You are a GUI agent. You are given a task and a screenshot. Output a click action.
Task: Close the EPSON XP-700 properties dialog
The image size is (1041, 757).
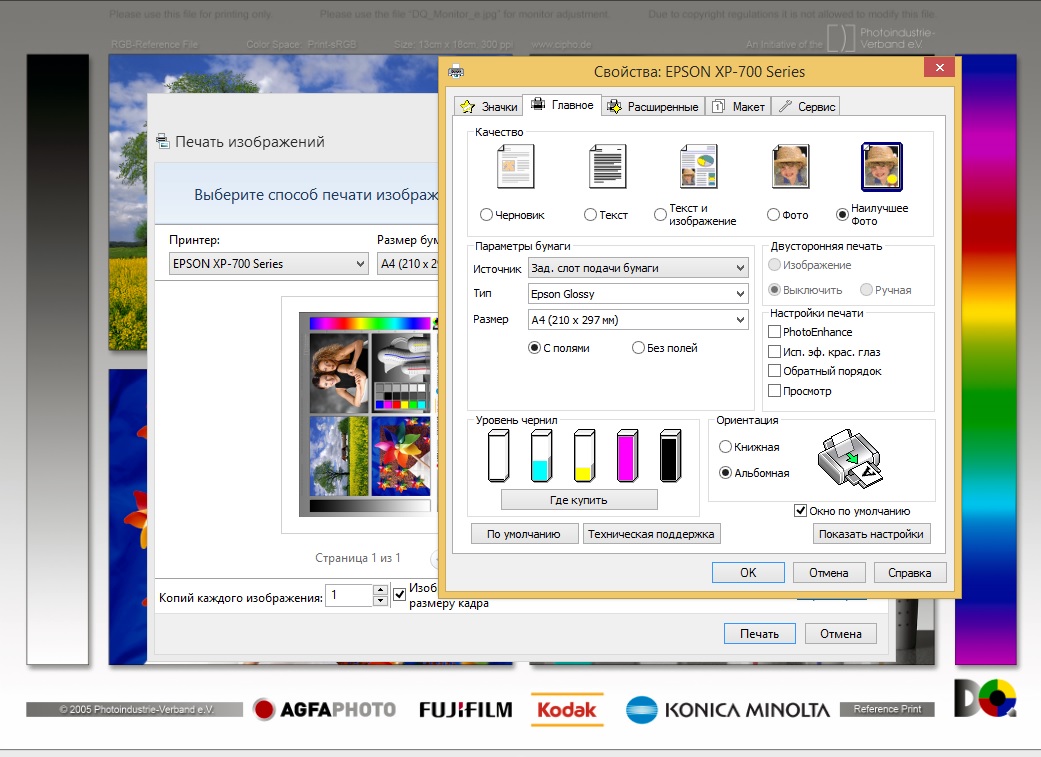[x=939, y=67]
